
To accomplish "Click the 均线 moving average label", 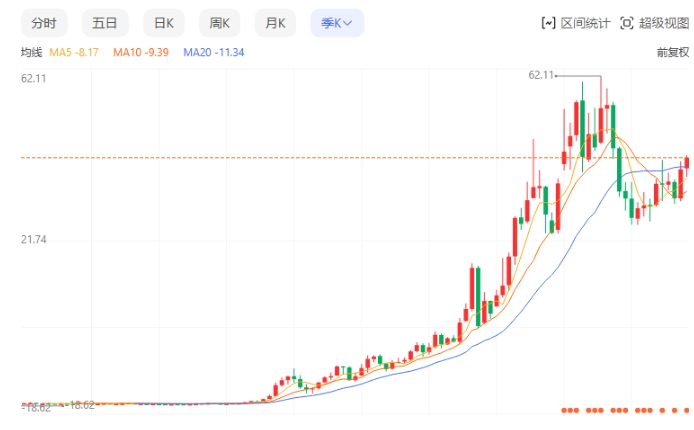I will [x=31, y=52].
